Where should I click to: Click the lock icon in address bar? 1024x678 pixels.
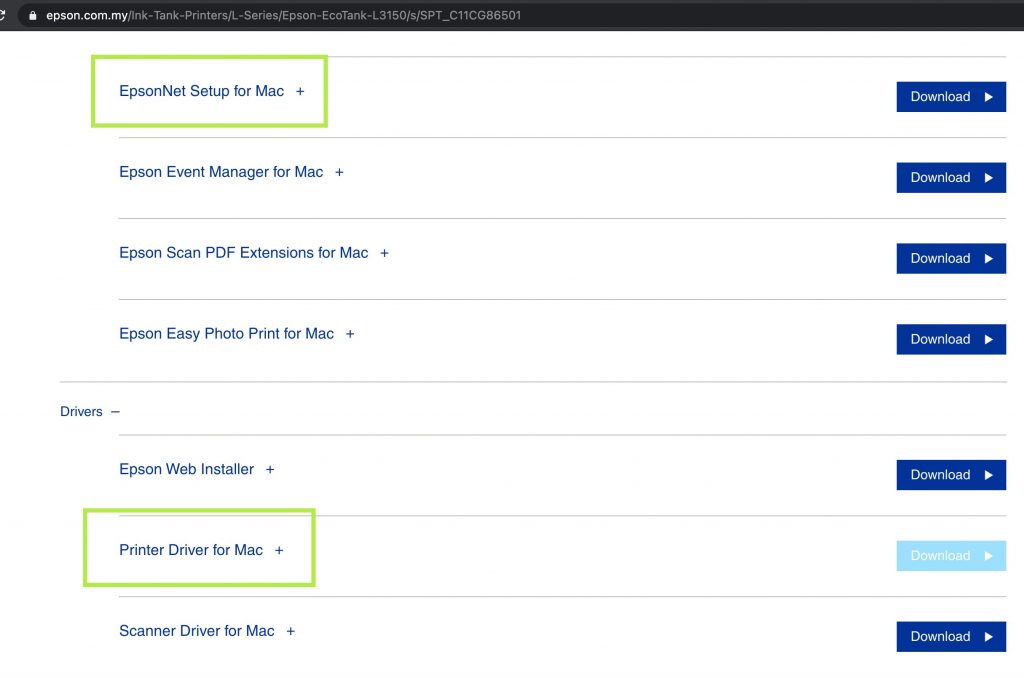point(33,16)
